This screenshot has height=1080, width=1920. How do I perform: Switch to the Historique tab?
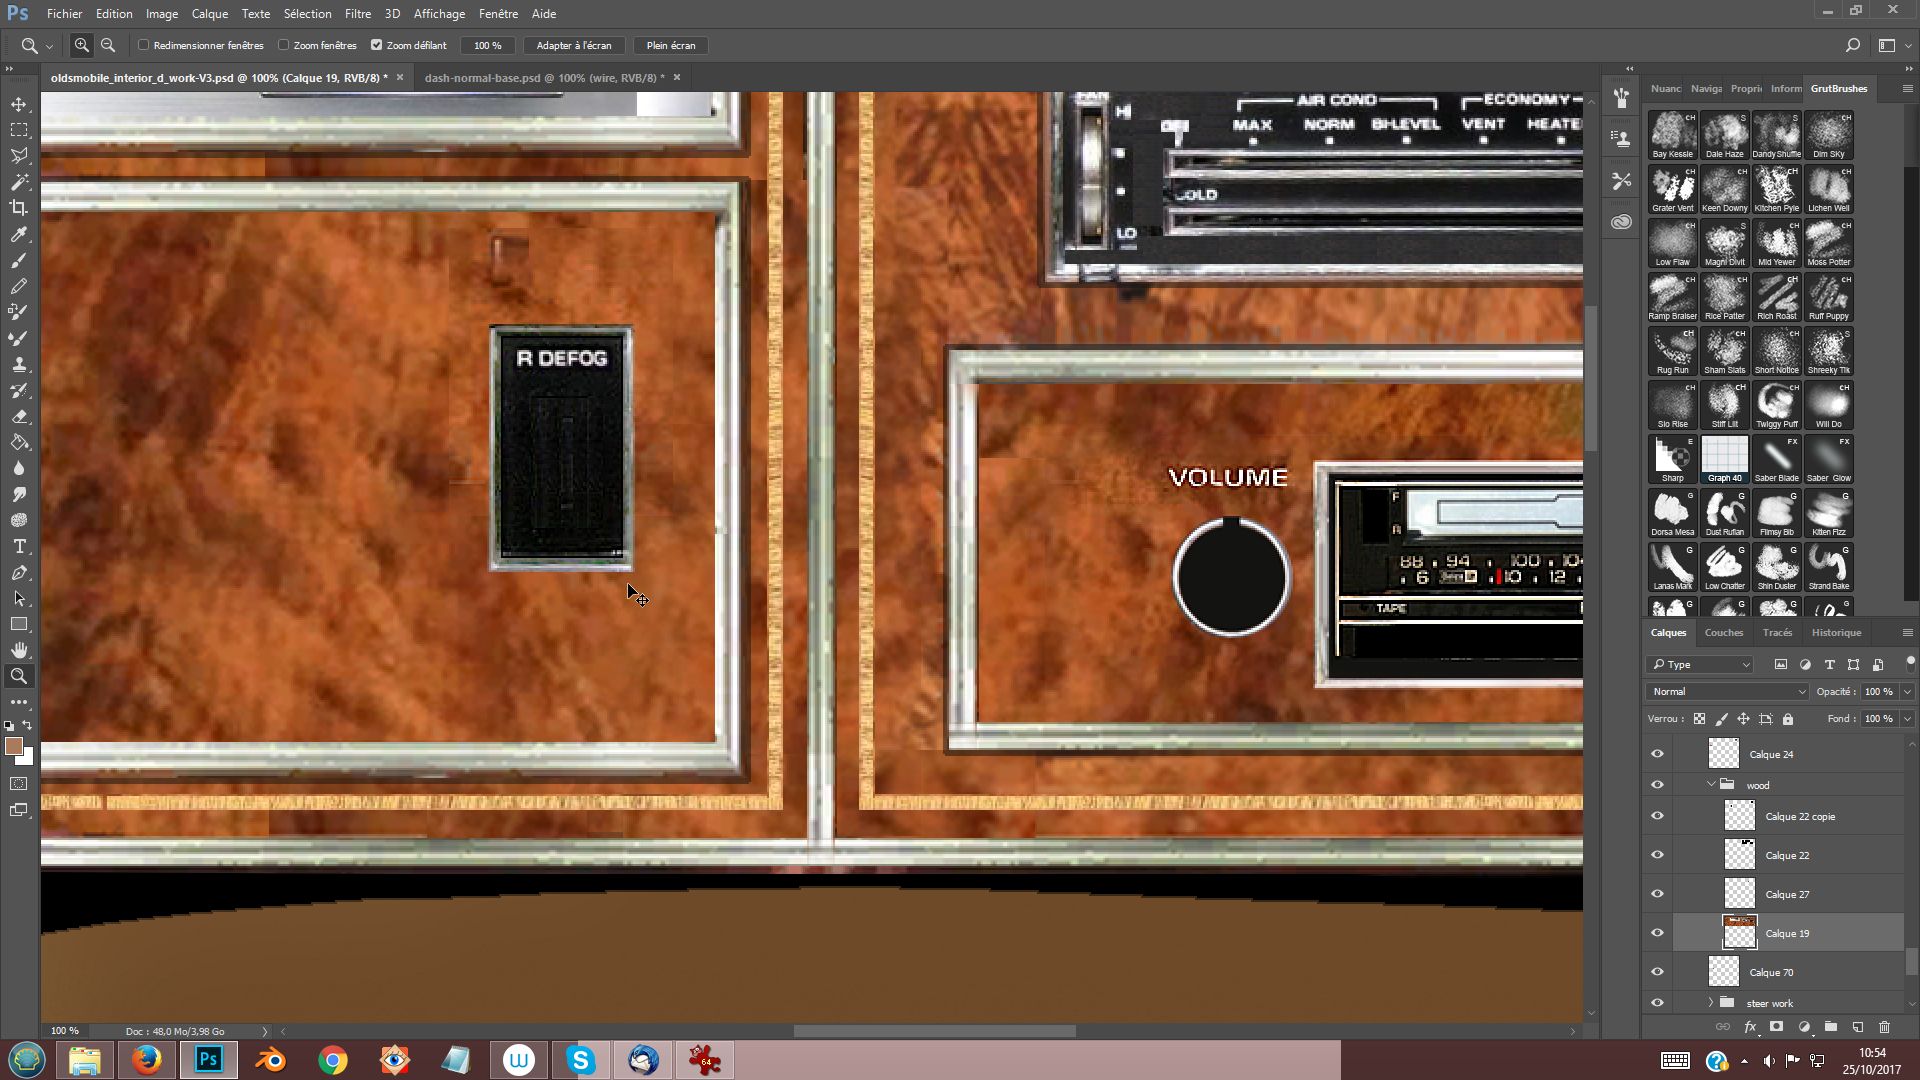[x=1836, y=632]
